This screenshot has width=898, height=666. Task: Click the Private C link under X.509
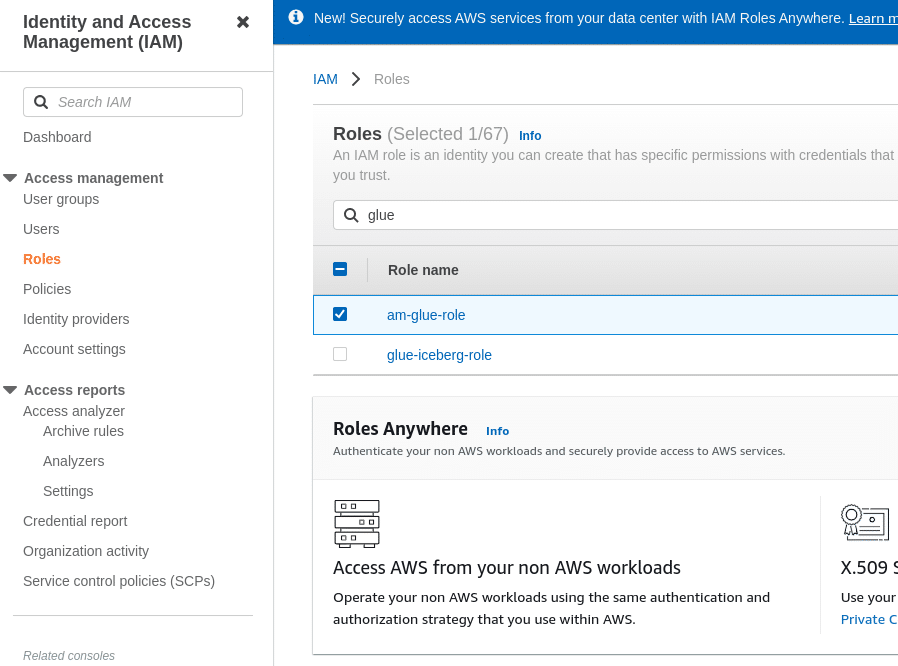click(869, 620)
